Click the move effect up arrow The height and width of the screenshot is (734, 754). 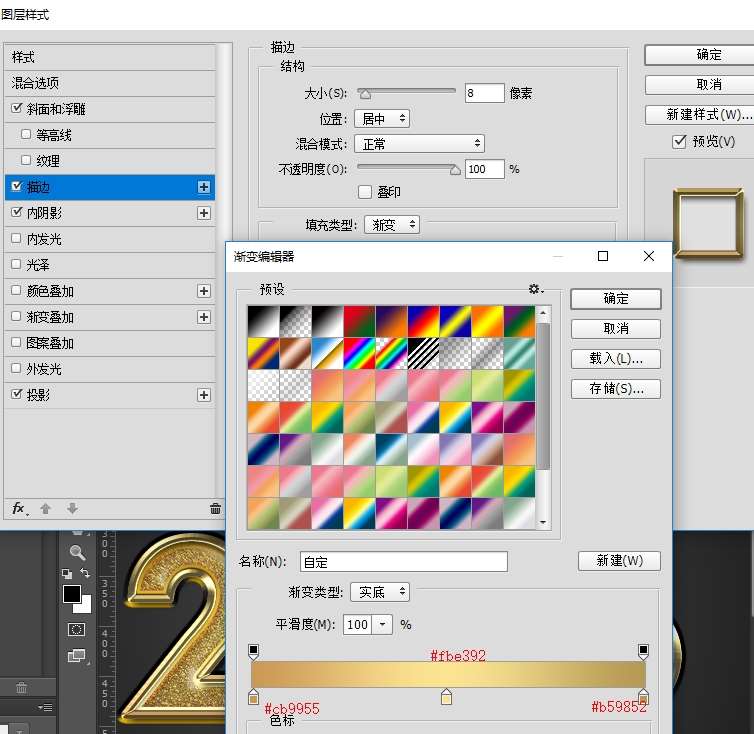(45, 508)
